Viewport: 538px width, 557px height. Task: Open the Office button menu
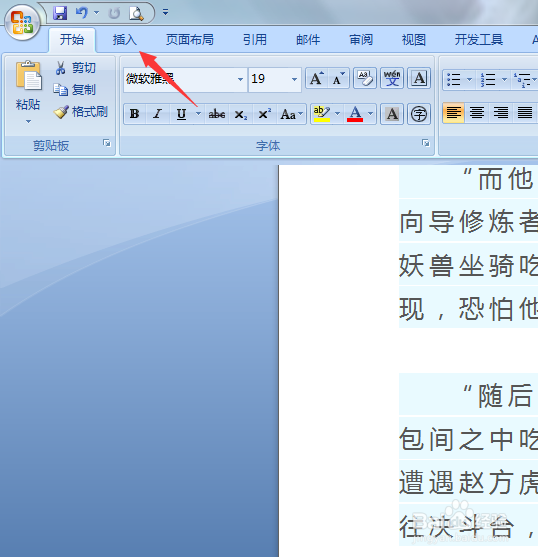coord(22,22)
